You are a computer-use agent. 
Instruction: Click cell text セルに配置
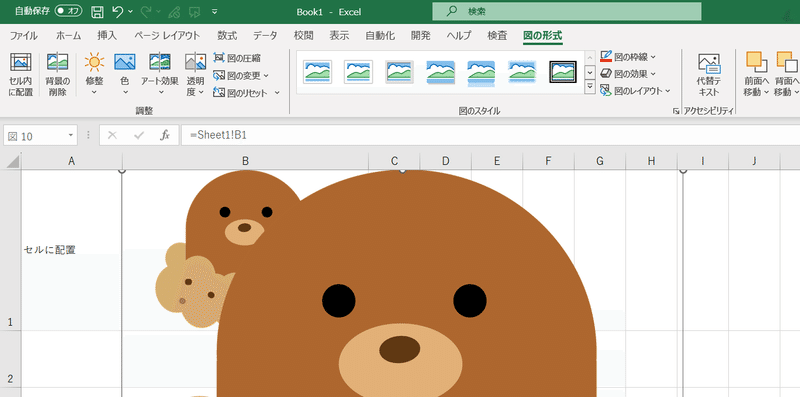tap(49, 250)
